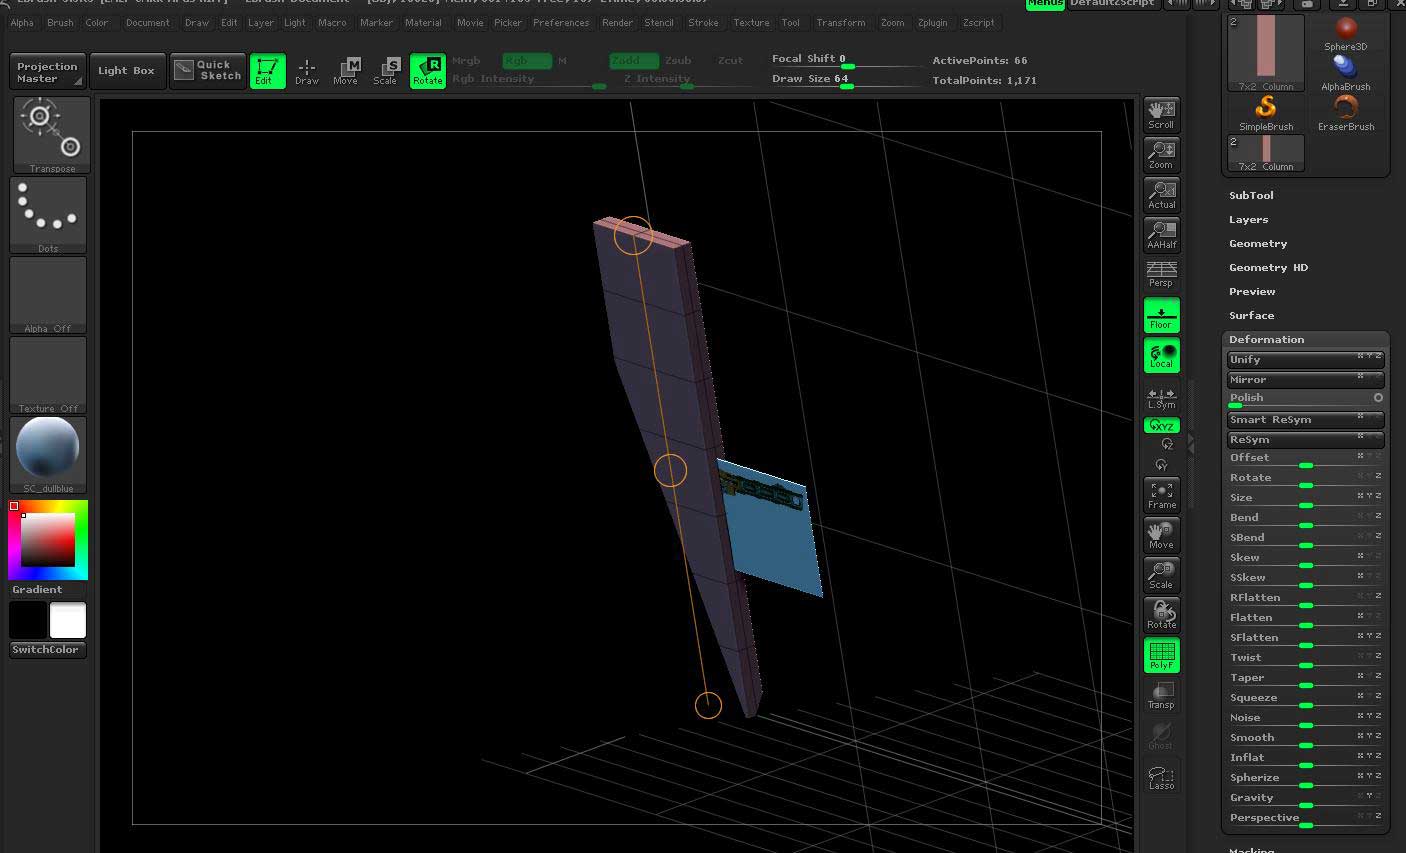Expand the SubTool palette section
The width and height of the screenshot is (1406, 853).
pos(1251,195)
